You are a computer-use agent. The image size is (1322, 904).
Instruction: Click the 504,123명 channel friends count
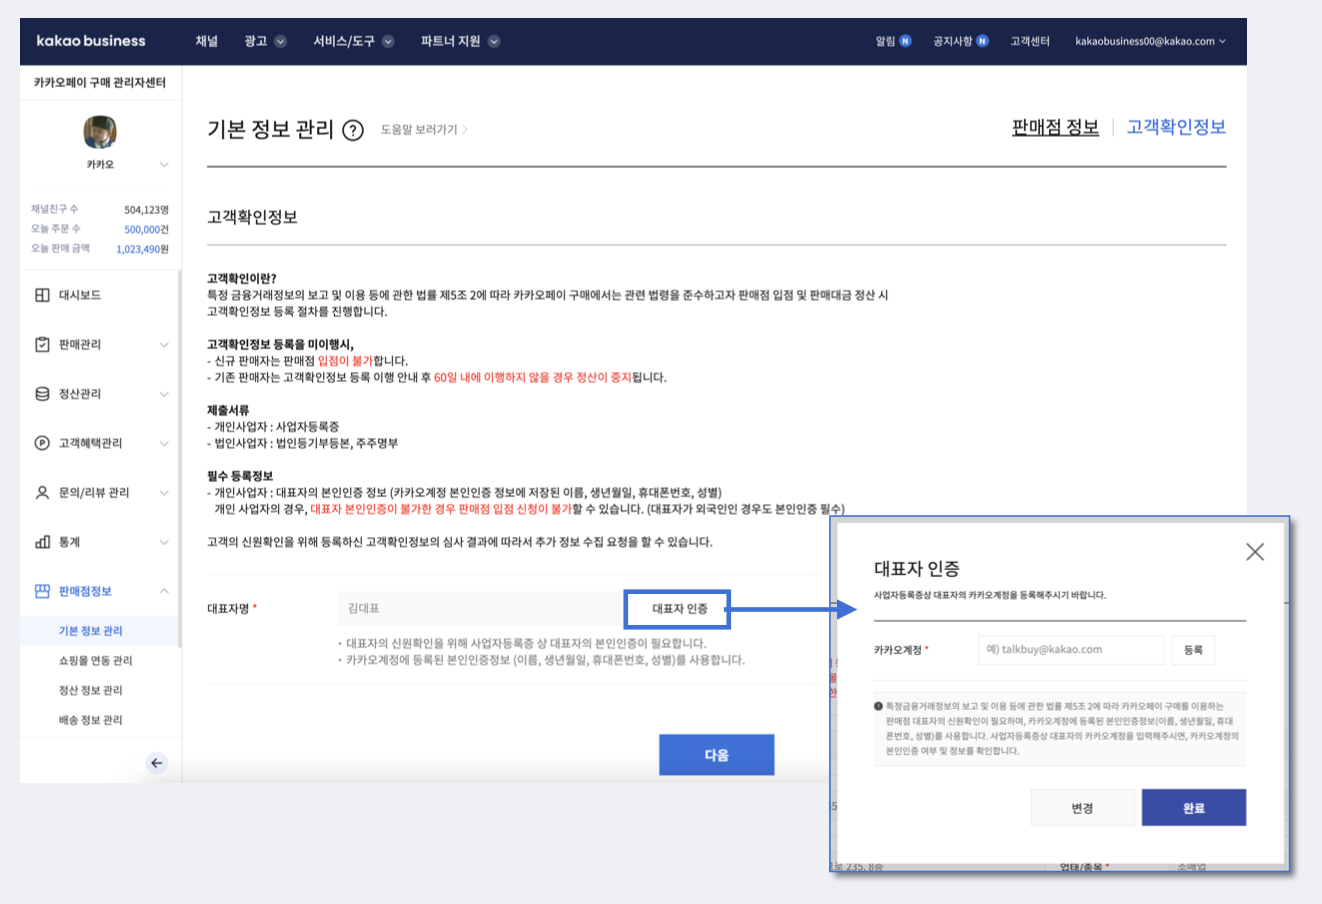pos(146,210)
